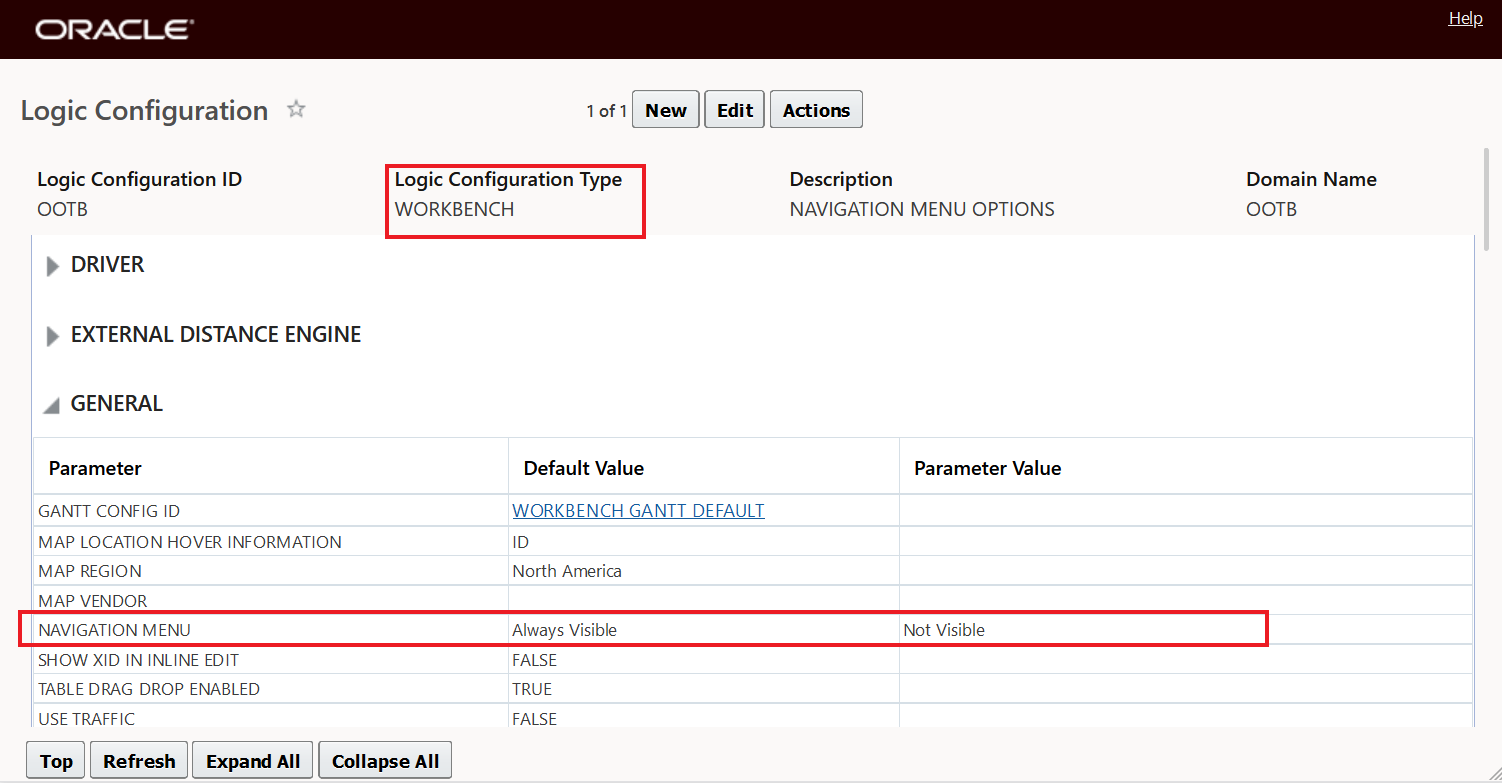This screenshot has width=1502, height=783.
Task: Click the WORKBENCH configuration type value
Action: pos(454,209)
